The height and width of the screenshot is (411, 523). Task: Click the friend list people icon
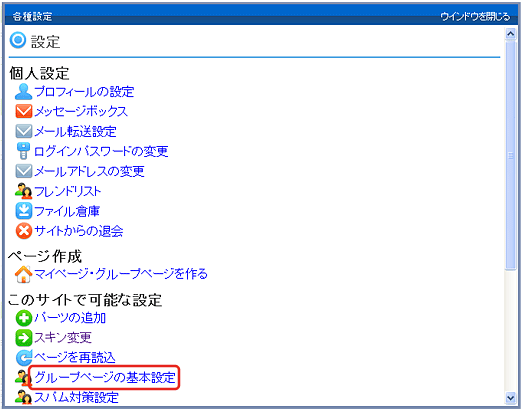(23, 191)
